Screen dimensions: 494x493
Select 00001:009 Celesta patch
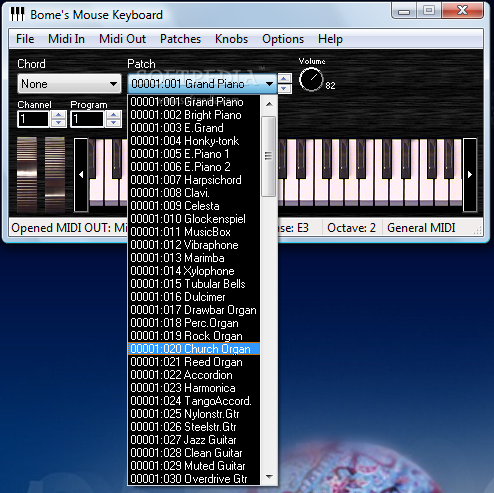(194, 206)
